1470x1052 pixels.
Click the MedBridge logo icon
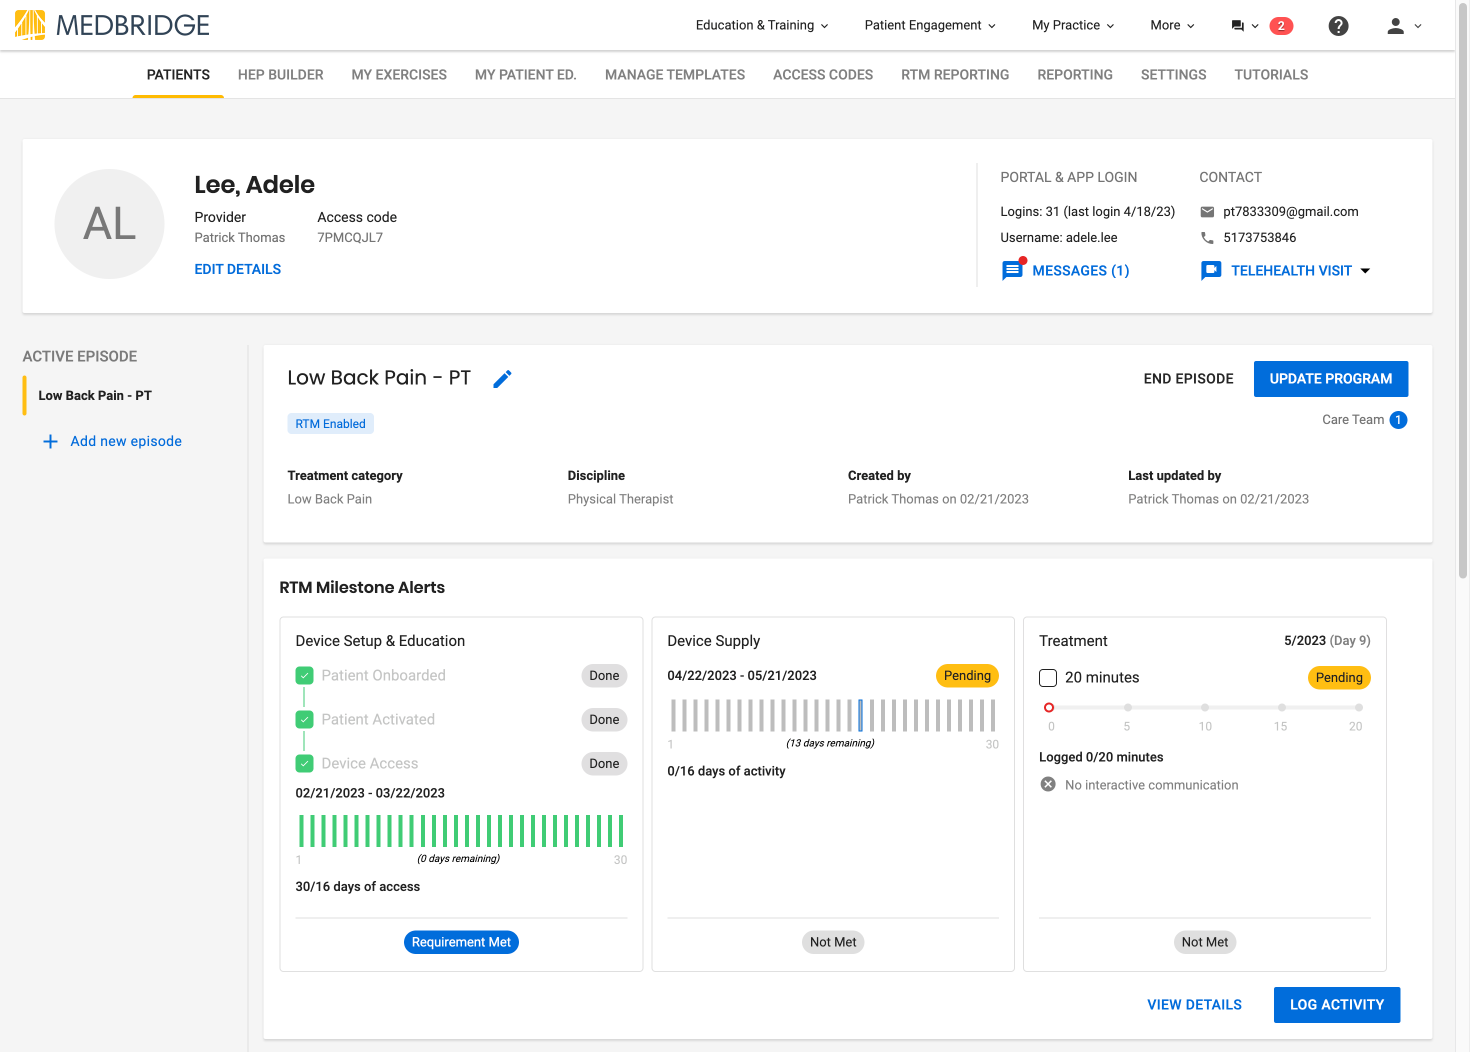pos(30,25)
